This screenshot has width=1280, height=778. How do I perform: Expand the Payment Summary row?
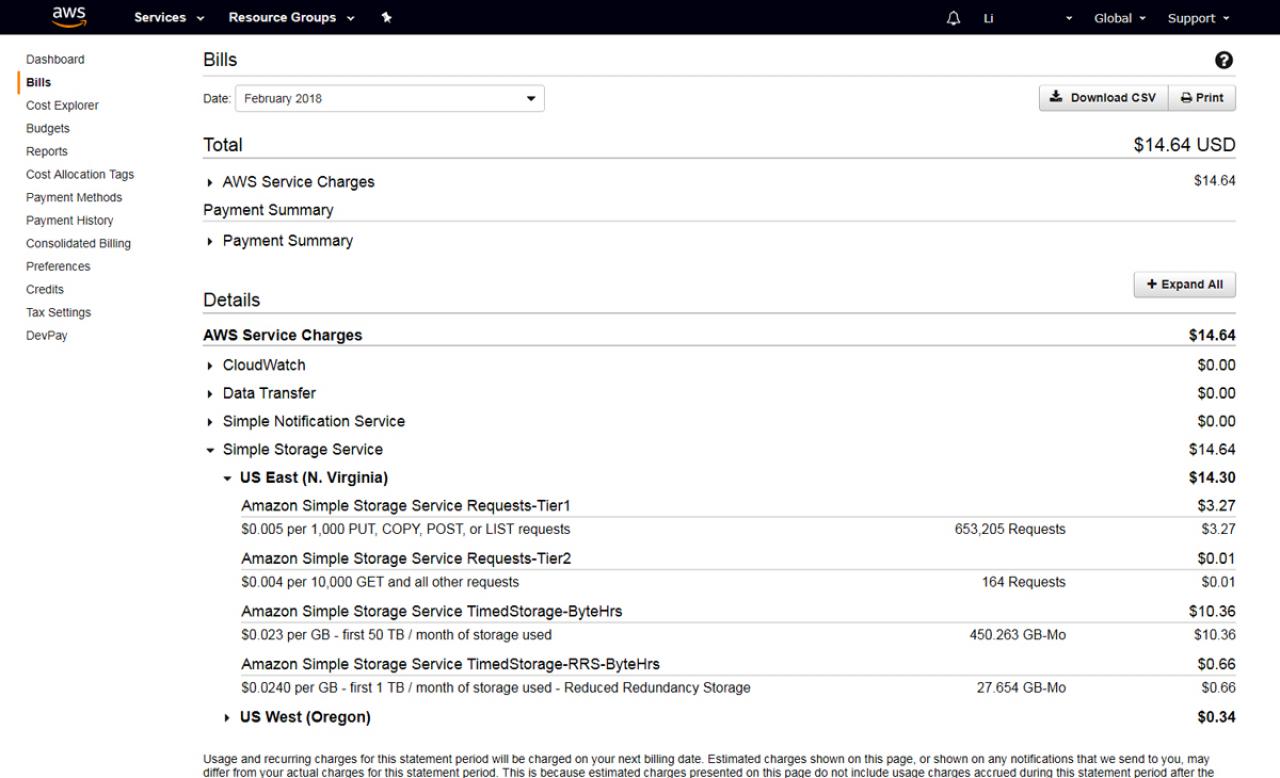pyautogui.click(x=286, y=241)
